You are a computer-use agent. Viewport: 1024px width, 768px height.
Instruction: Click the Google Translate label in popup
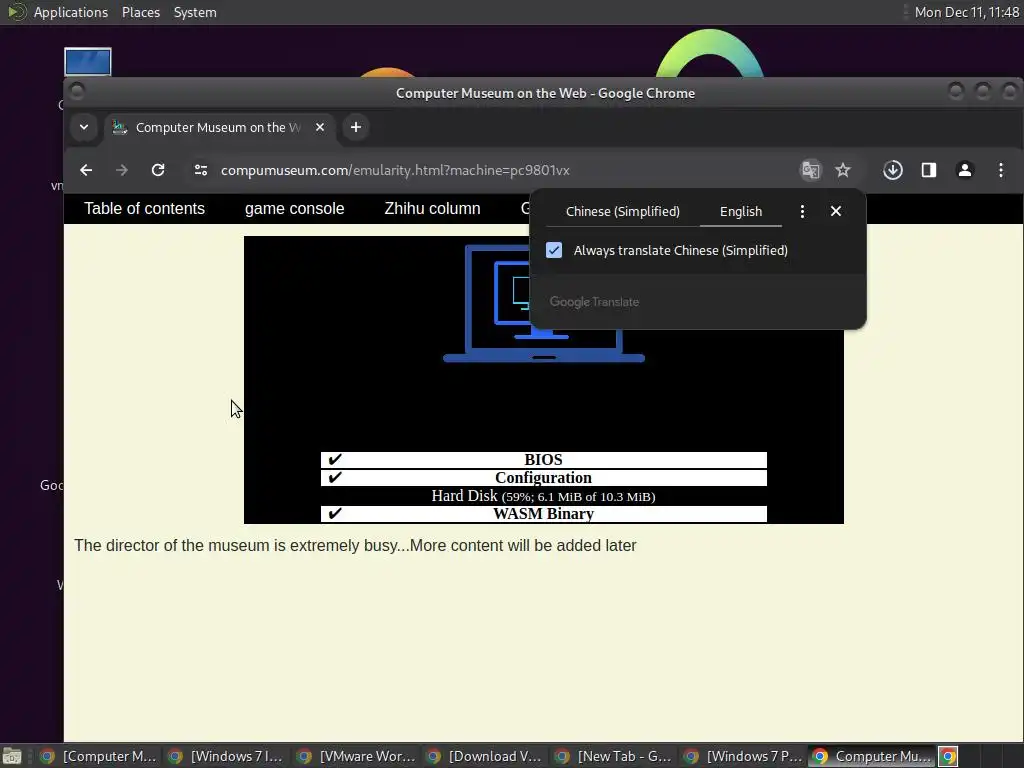[594, 302]
